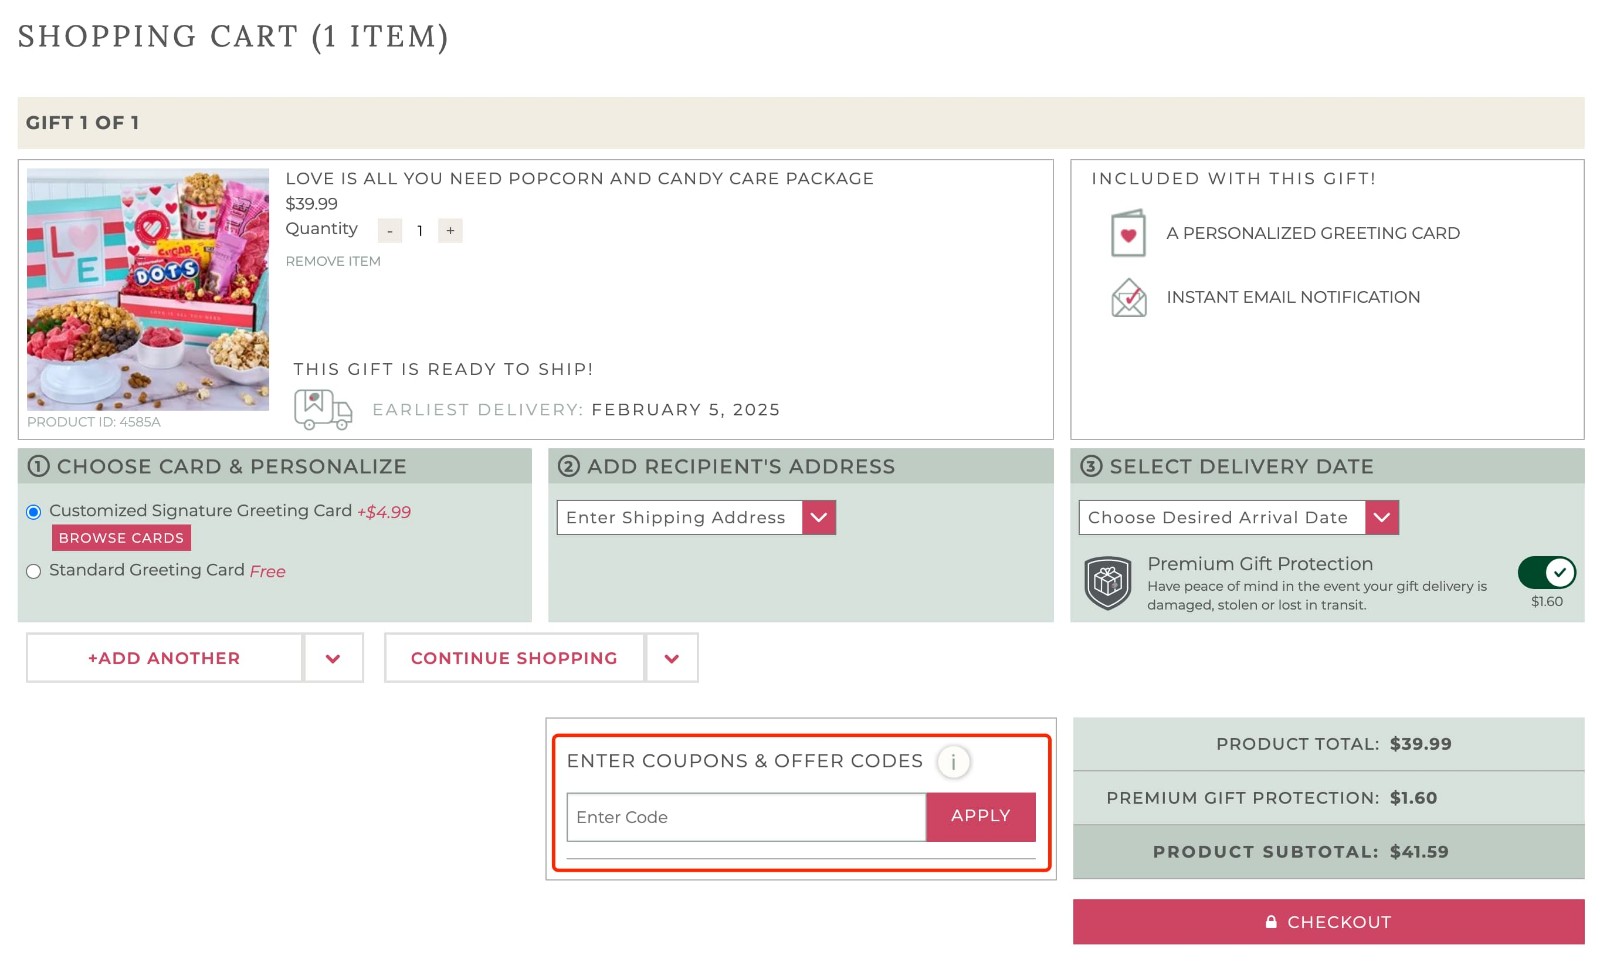Click the Premium Gift Protection shield icon

click(x=1108, y=581)
